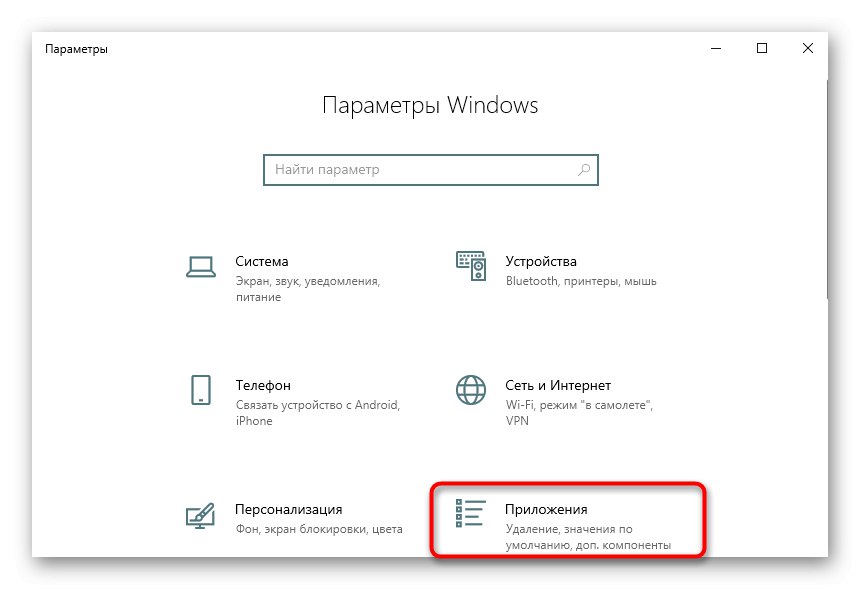
Task: Click the text Bluetooth, принтеры, мышь
Action: pos(581,281)
